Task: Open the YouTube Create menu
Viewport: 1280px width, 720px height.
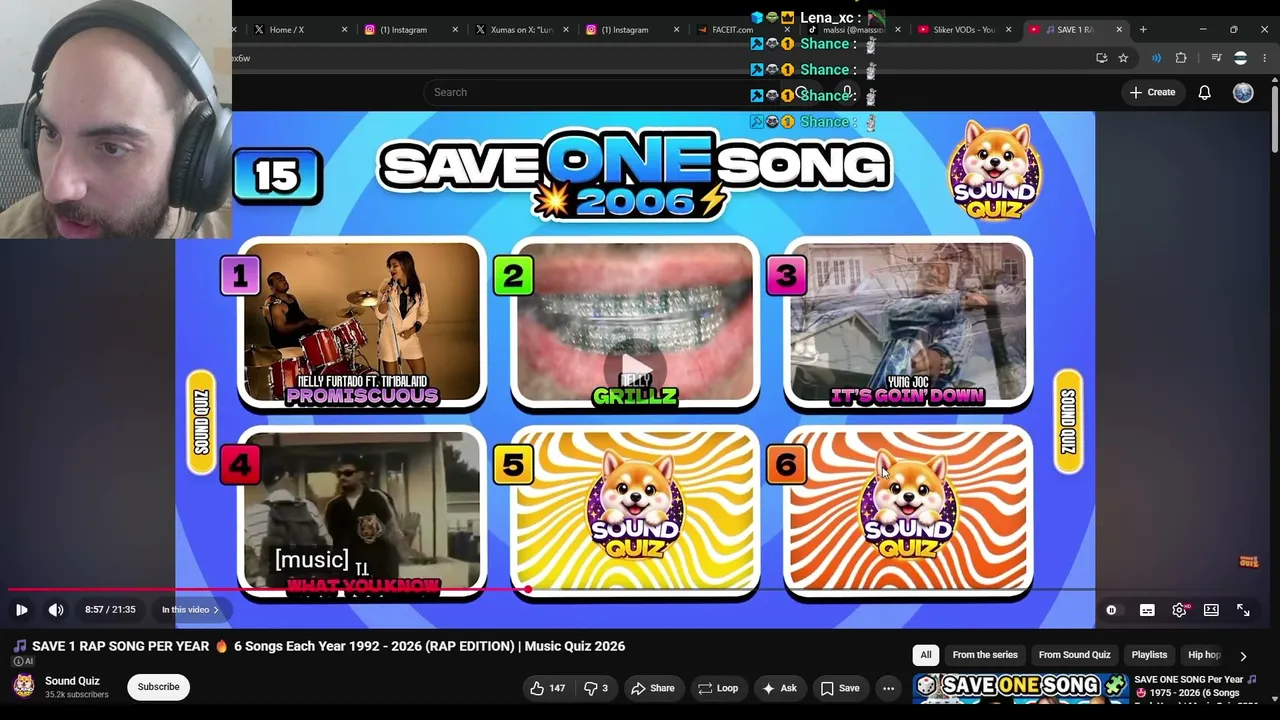Action: point(1152,92)
